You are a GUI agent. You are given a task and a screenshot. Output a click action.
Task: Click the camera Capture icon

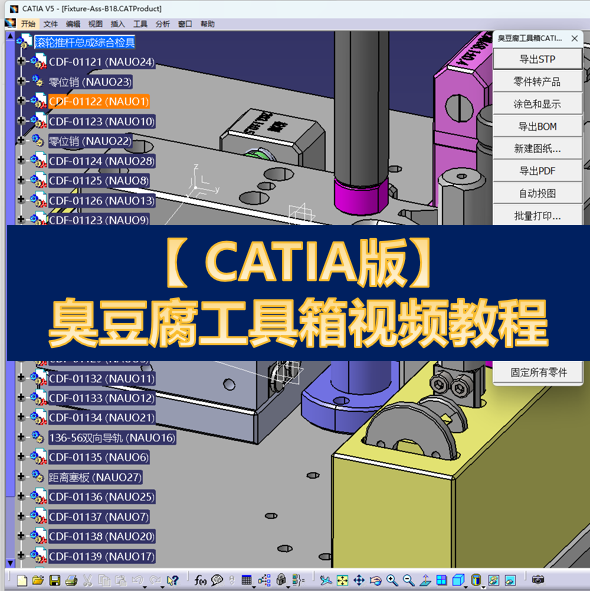(x=538, y=579)
